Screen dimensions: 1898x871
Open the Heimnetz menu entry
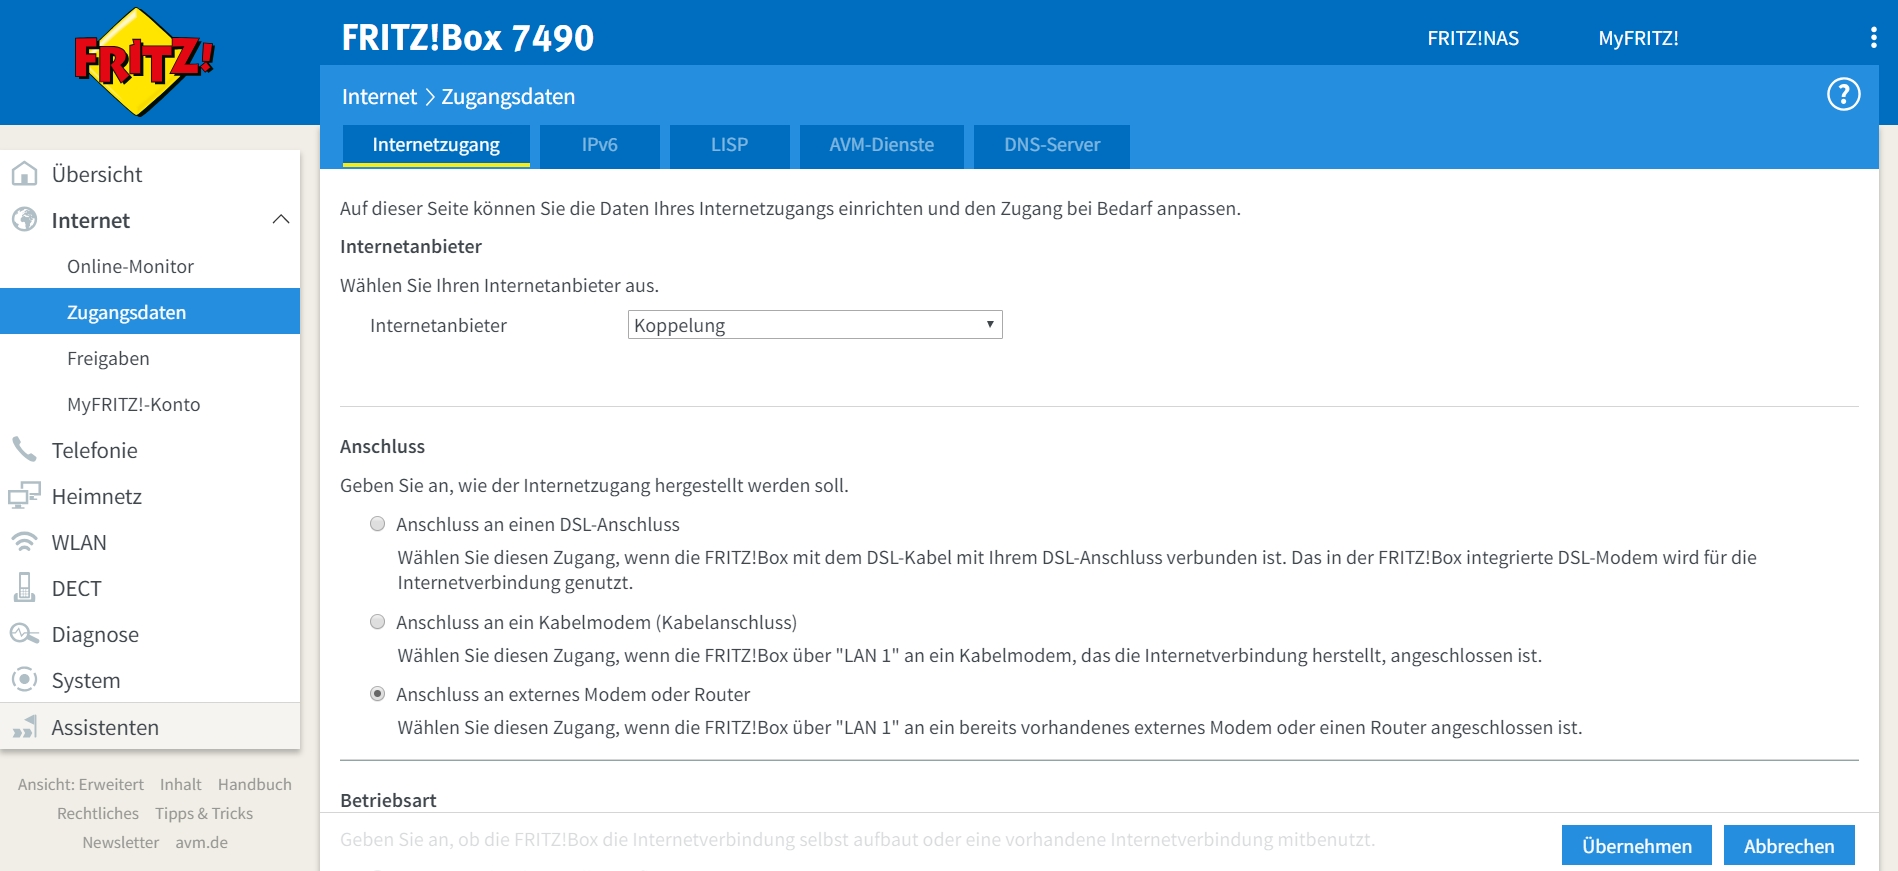[x=150, y=496]
